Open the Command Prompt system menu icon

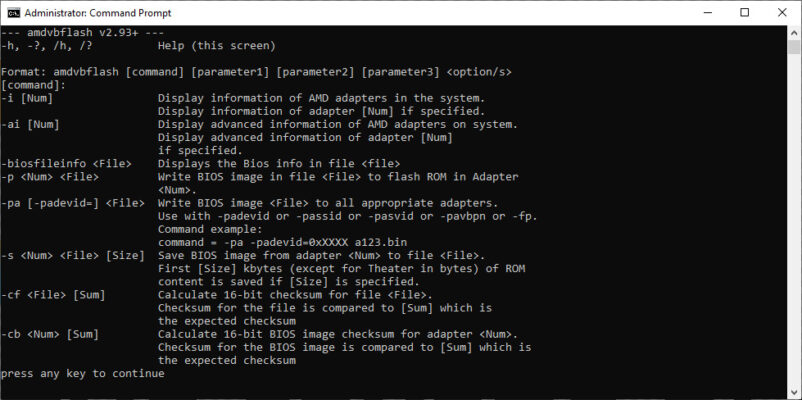tap(11, 13)
